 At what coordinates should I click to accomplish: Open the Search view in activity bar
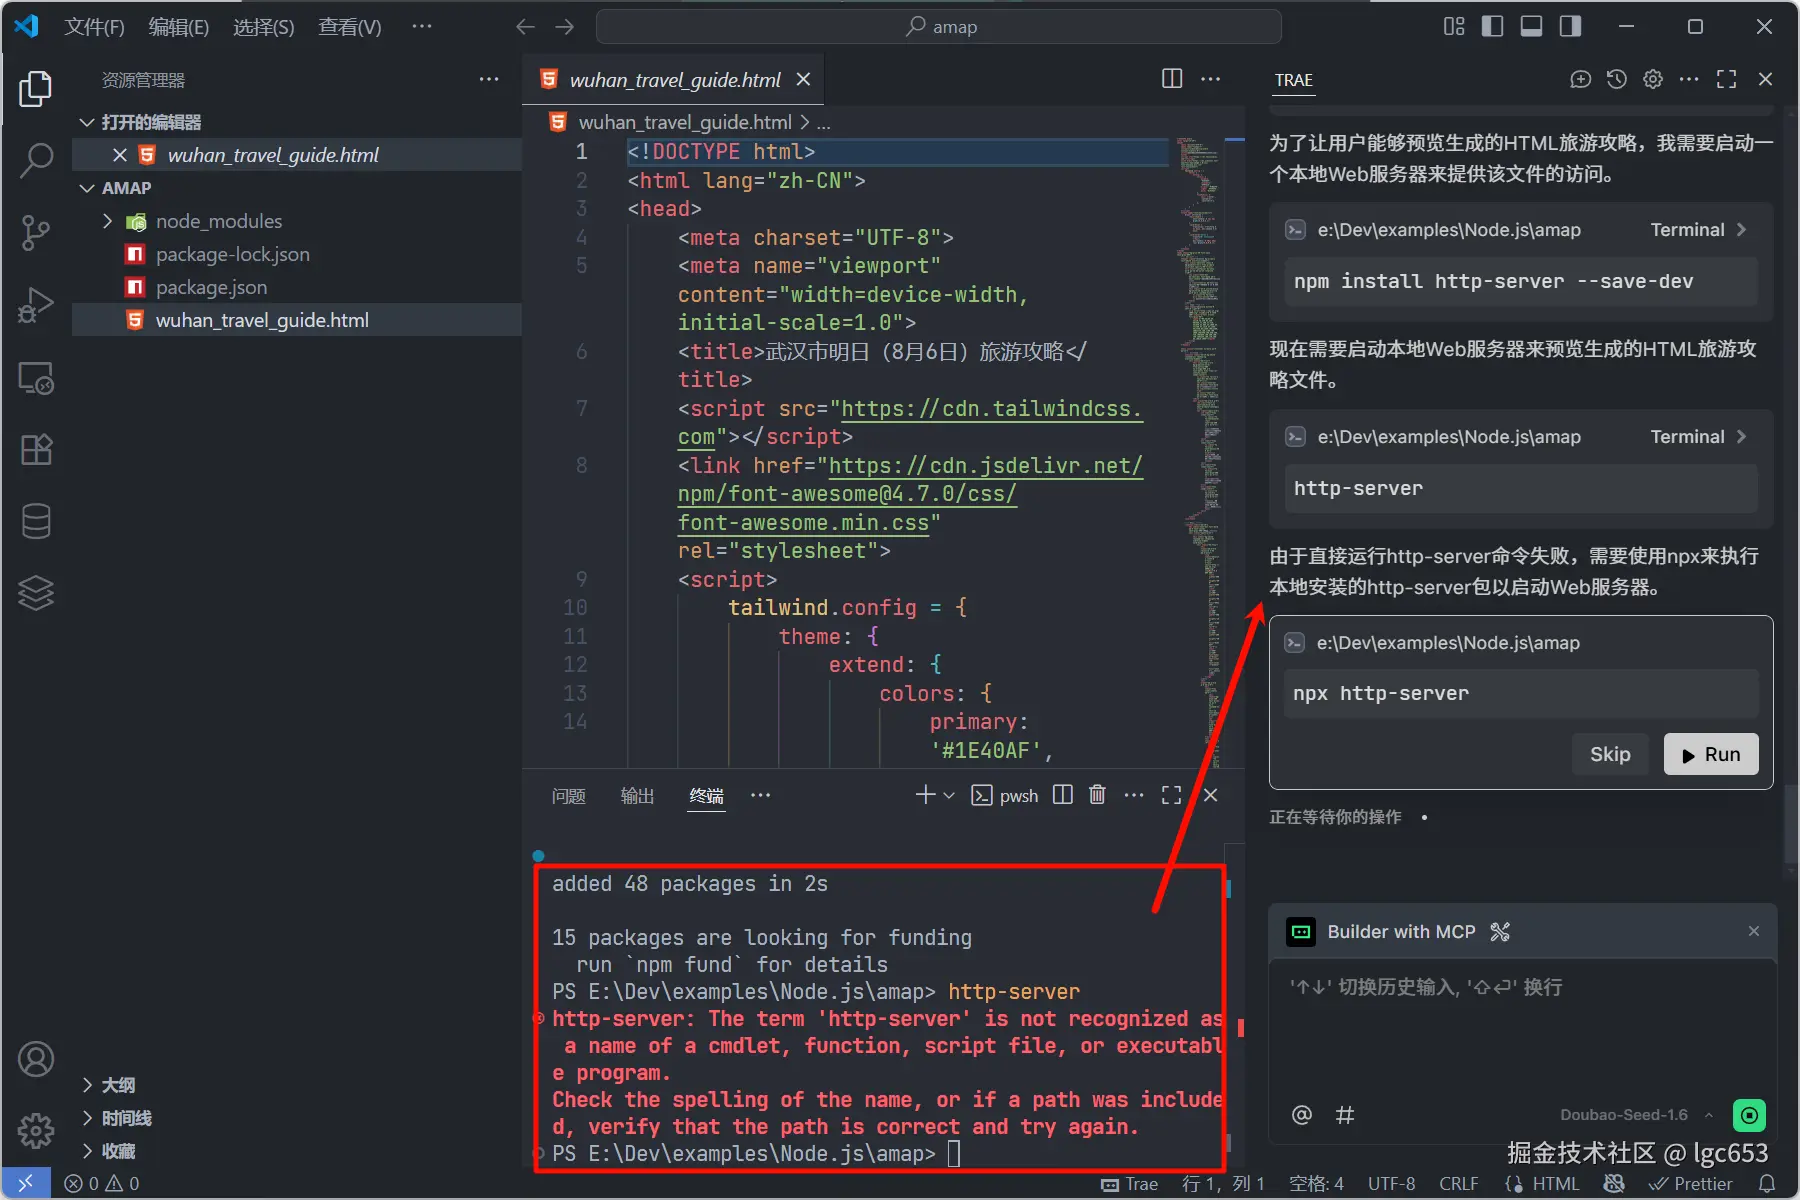(x=36, y=160)
